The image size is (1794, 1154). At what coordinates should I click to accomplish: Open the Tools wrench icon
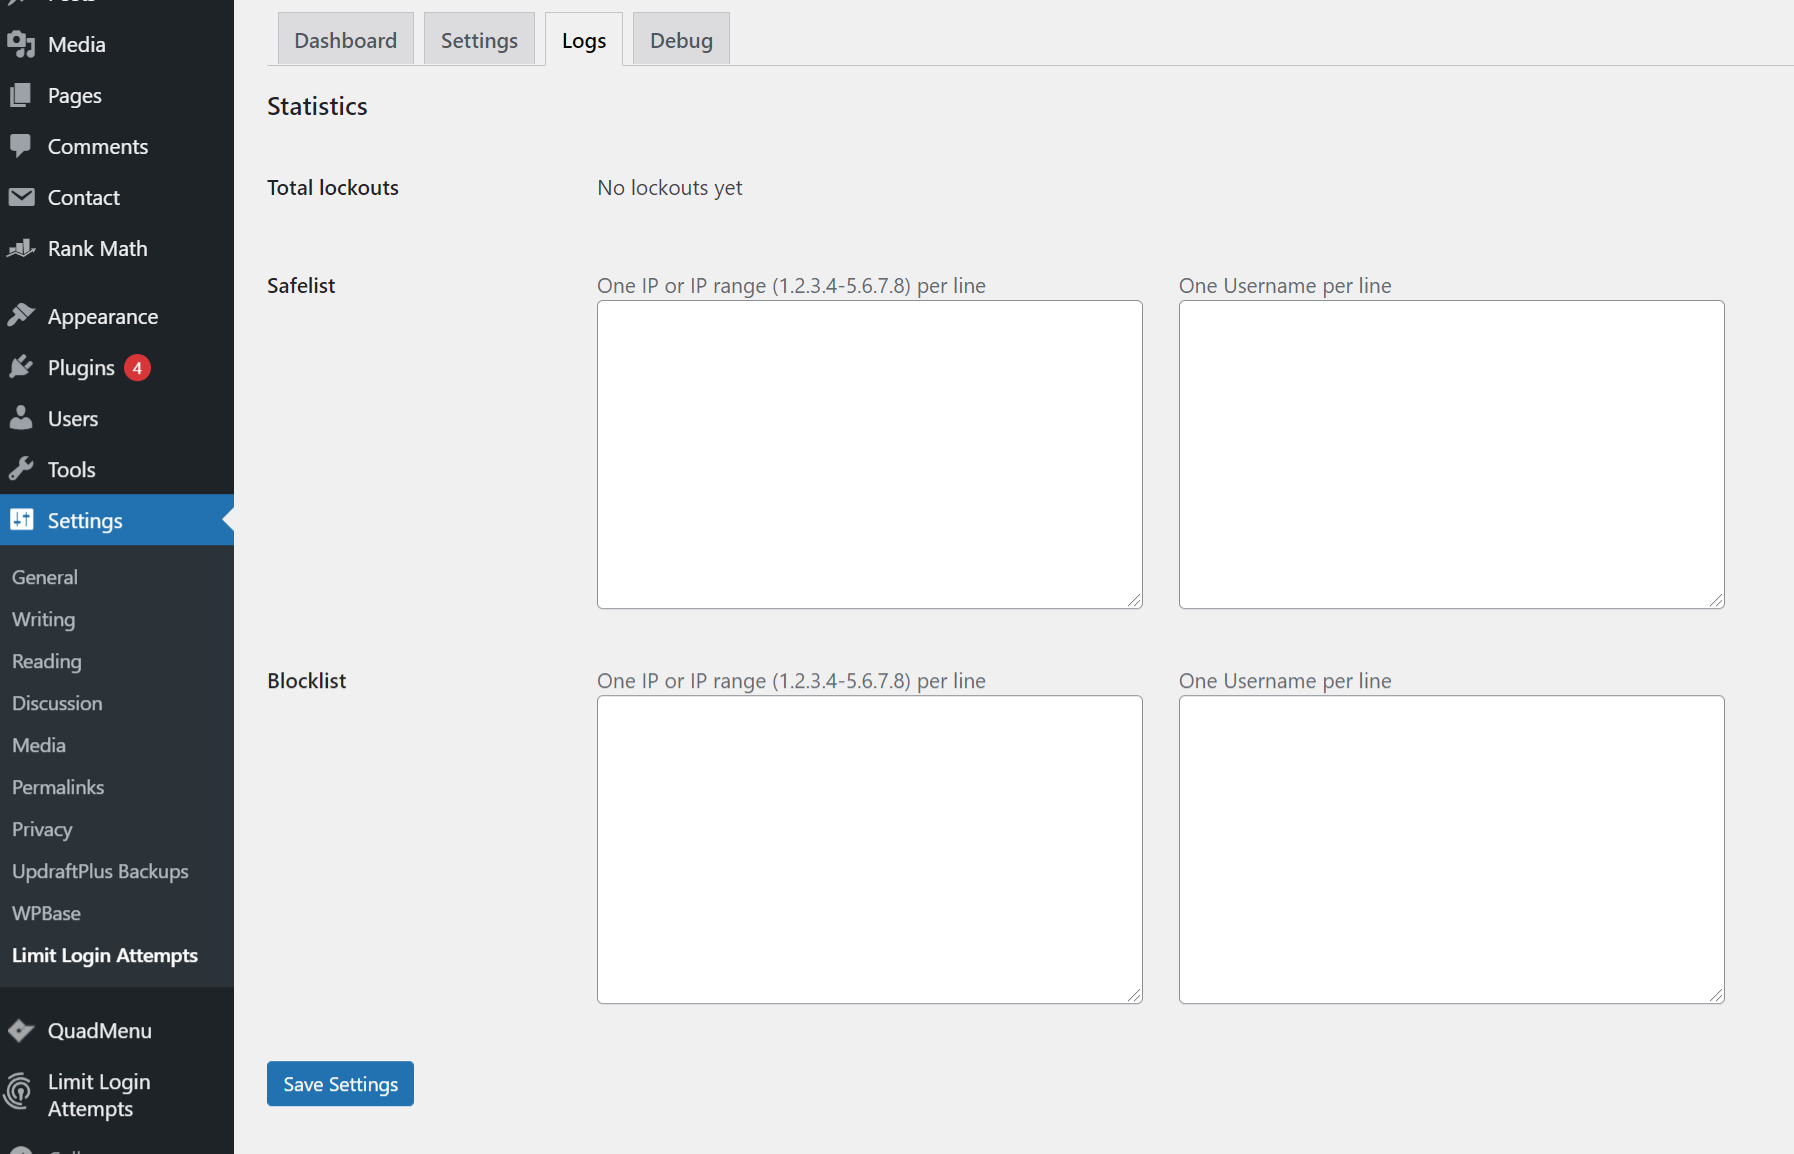click(x=22, y=469)
